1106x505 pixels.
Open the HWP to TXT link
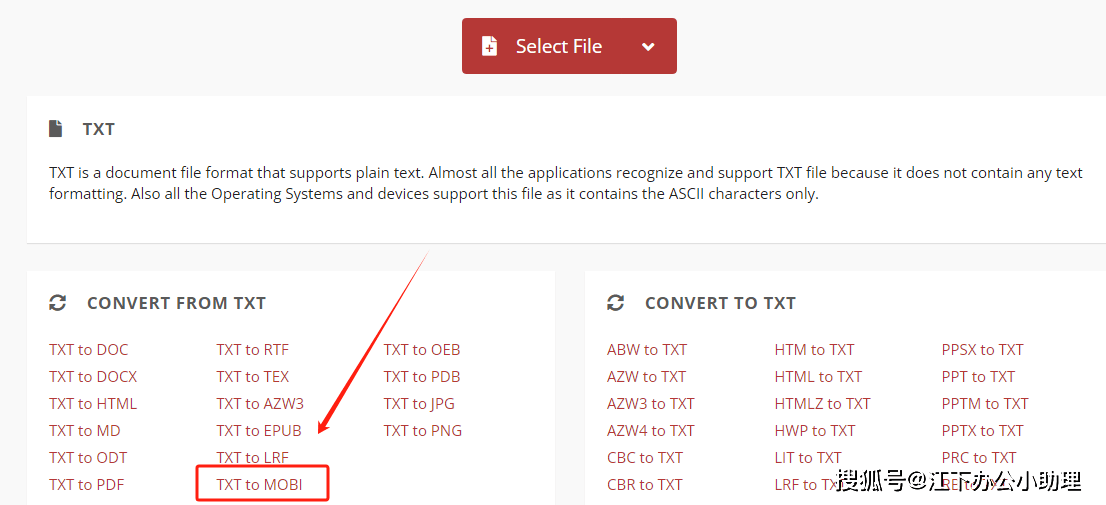[x=815, y=430]
